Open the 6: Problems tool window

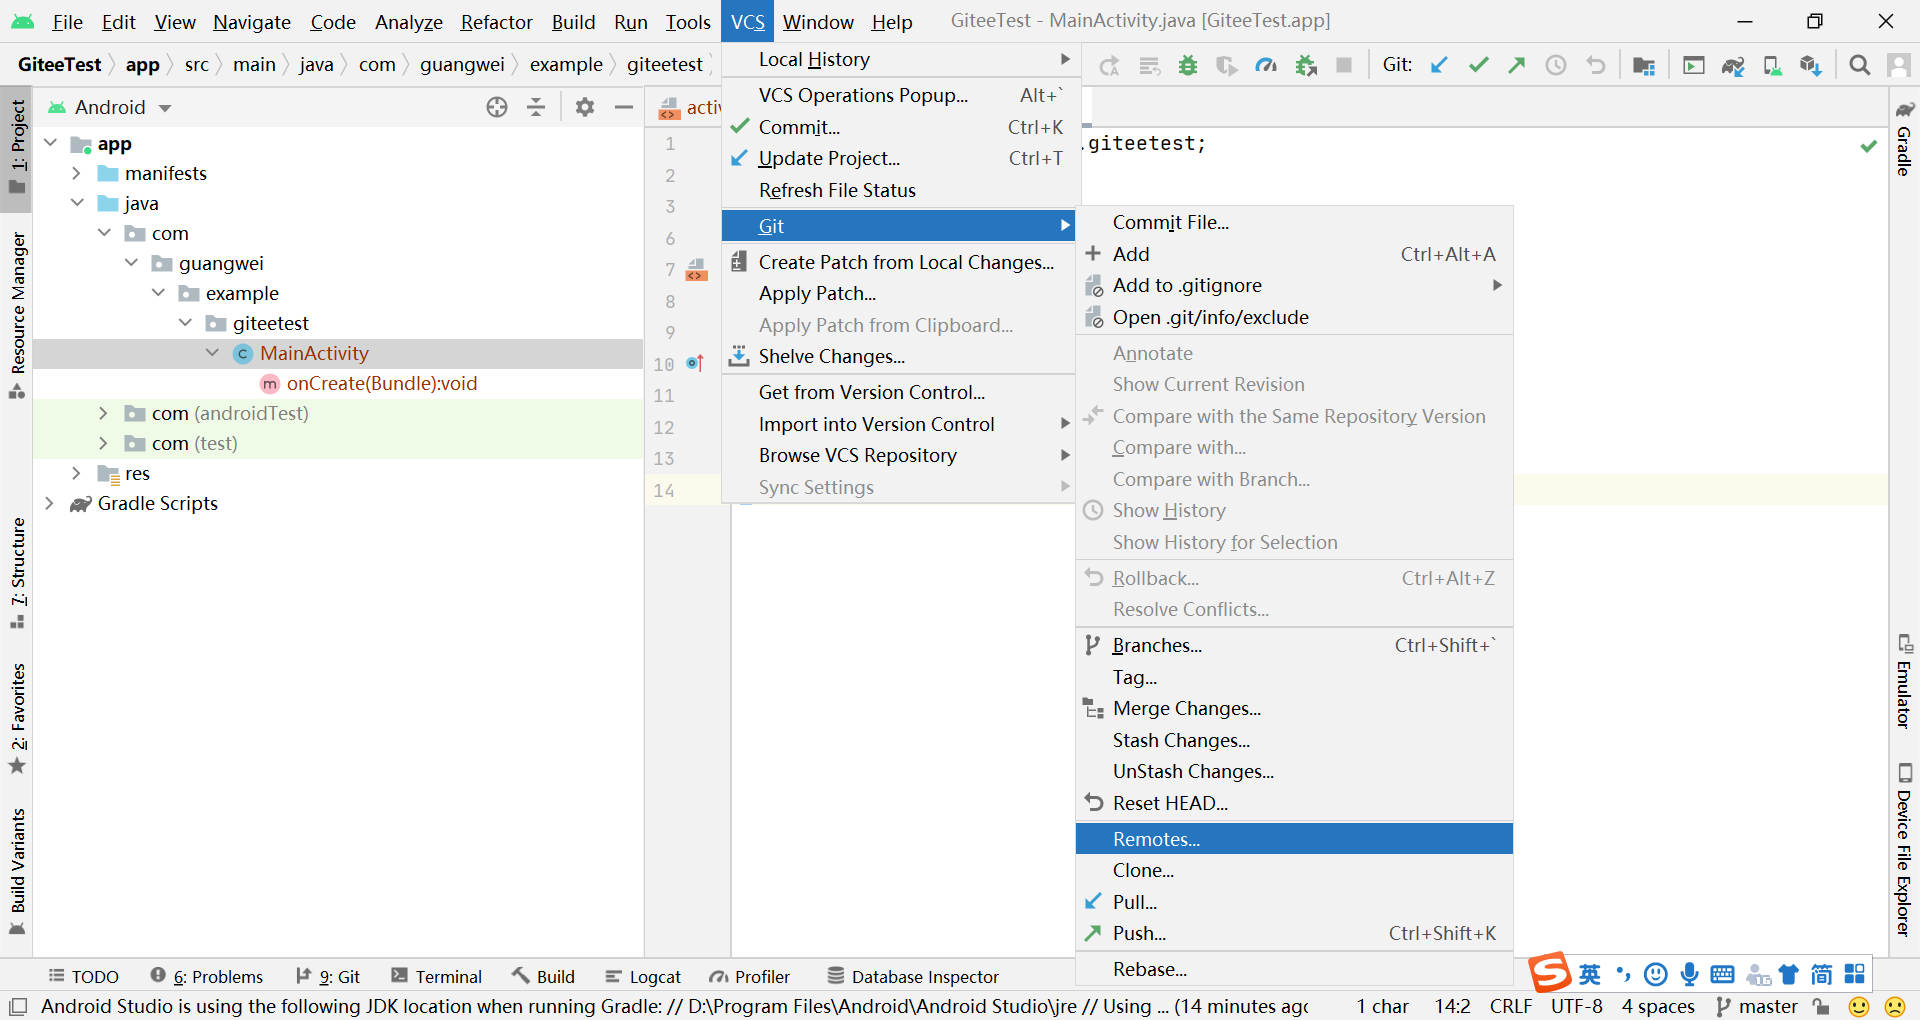coord(207,977)
